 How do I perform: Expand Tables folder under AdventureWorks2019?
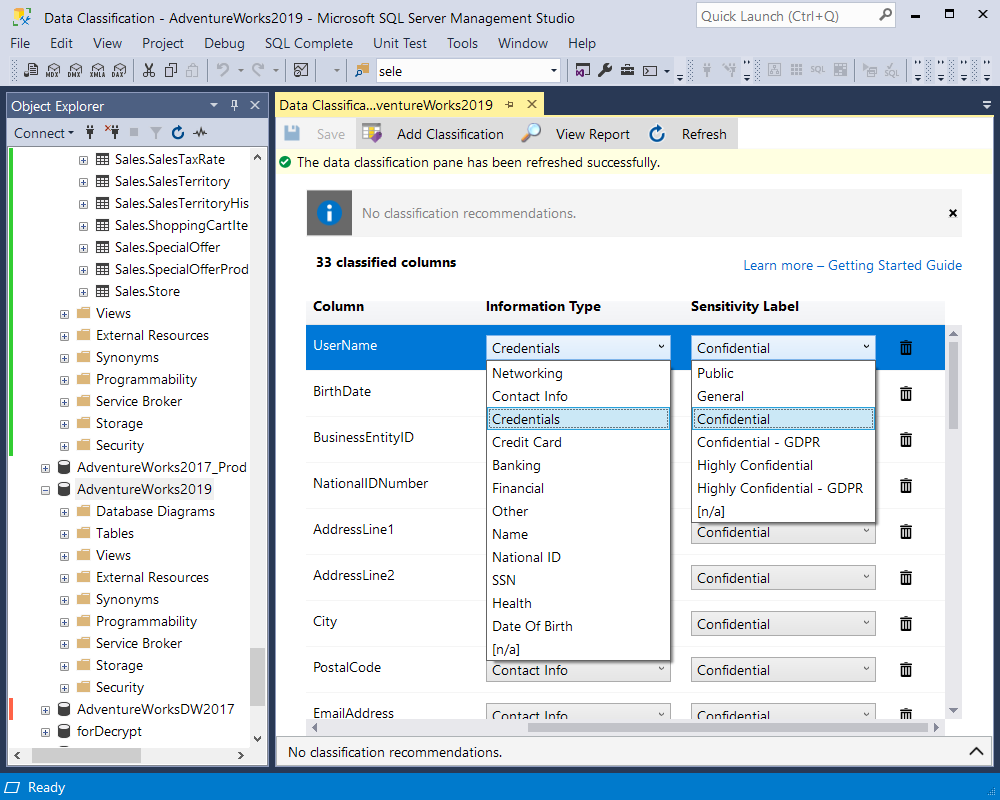64,534
